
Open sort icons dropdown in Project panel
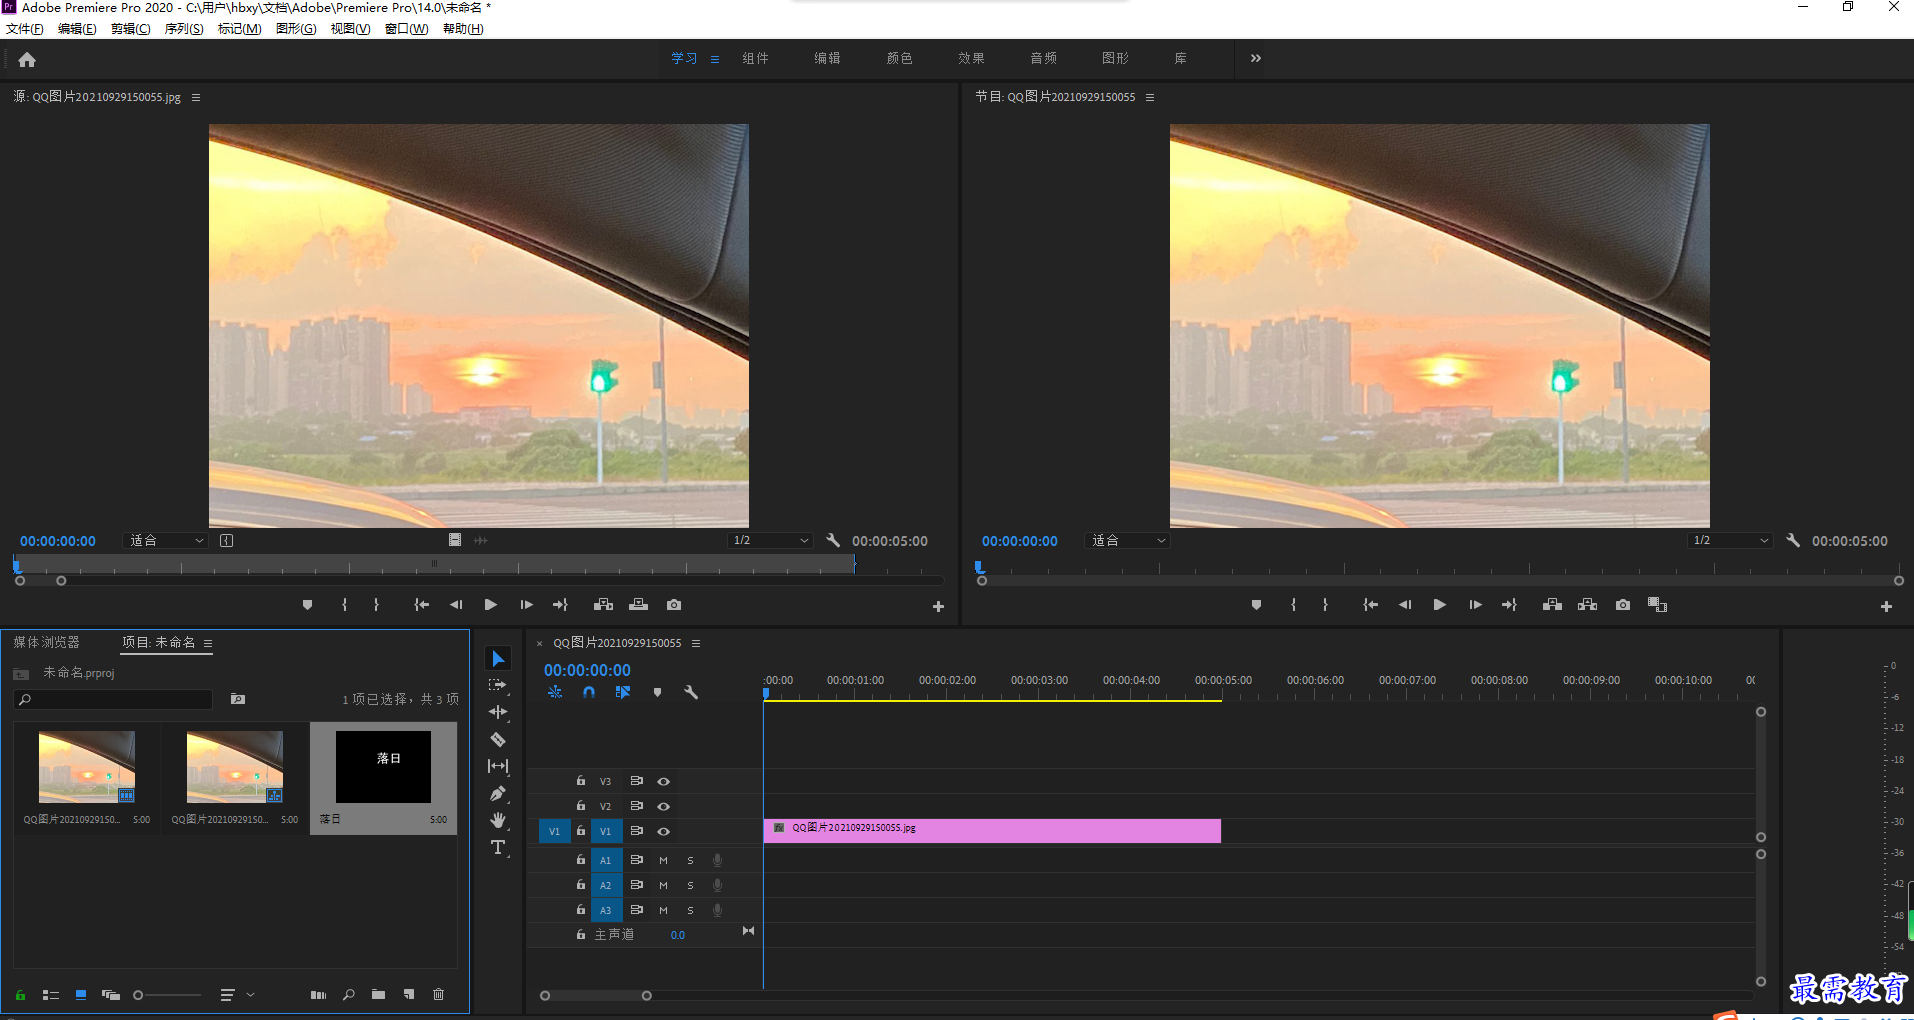point(237,995)
